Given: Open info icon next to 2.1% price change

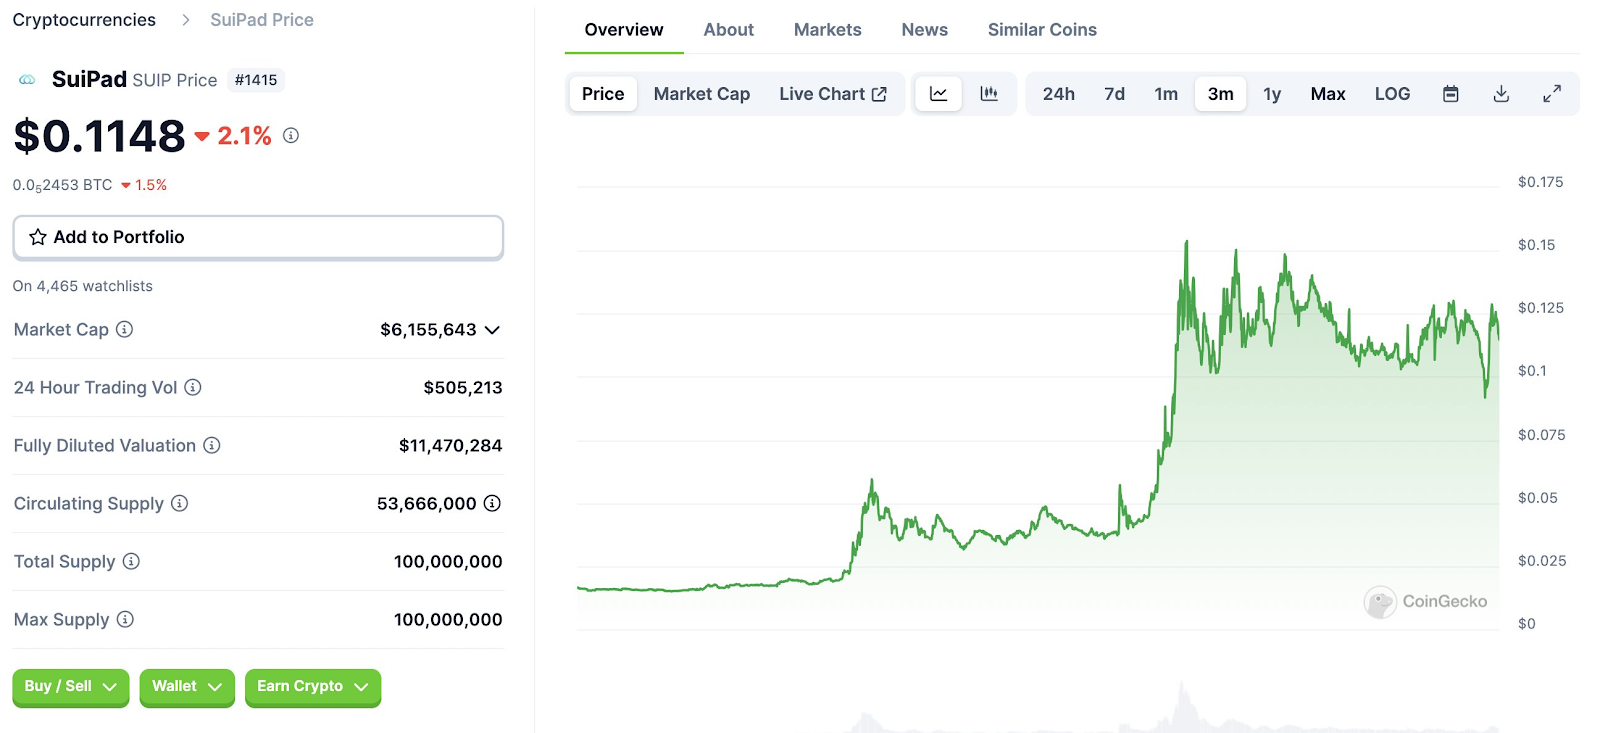Looking at the screenshot, I should coord(291,135).
